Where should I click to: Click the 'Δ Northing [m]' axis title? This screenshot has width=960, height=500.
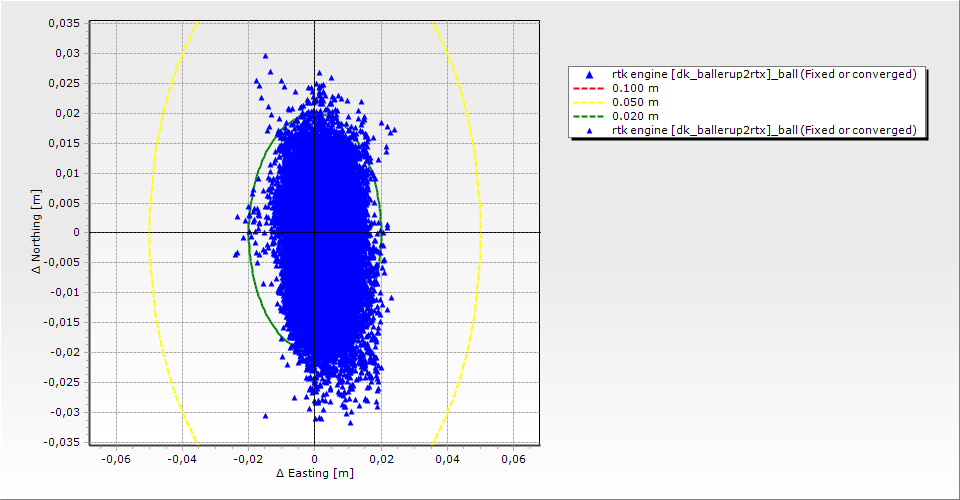(x=37, y=231)
